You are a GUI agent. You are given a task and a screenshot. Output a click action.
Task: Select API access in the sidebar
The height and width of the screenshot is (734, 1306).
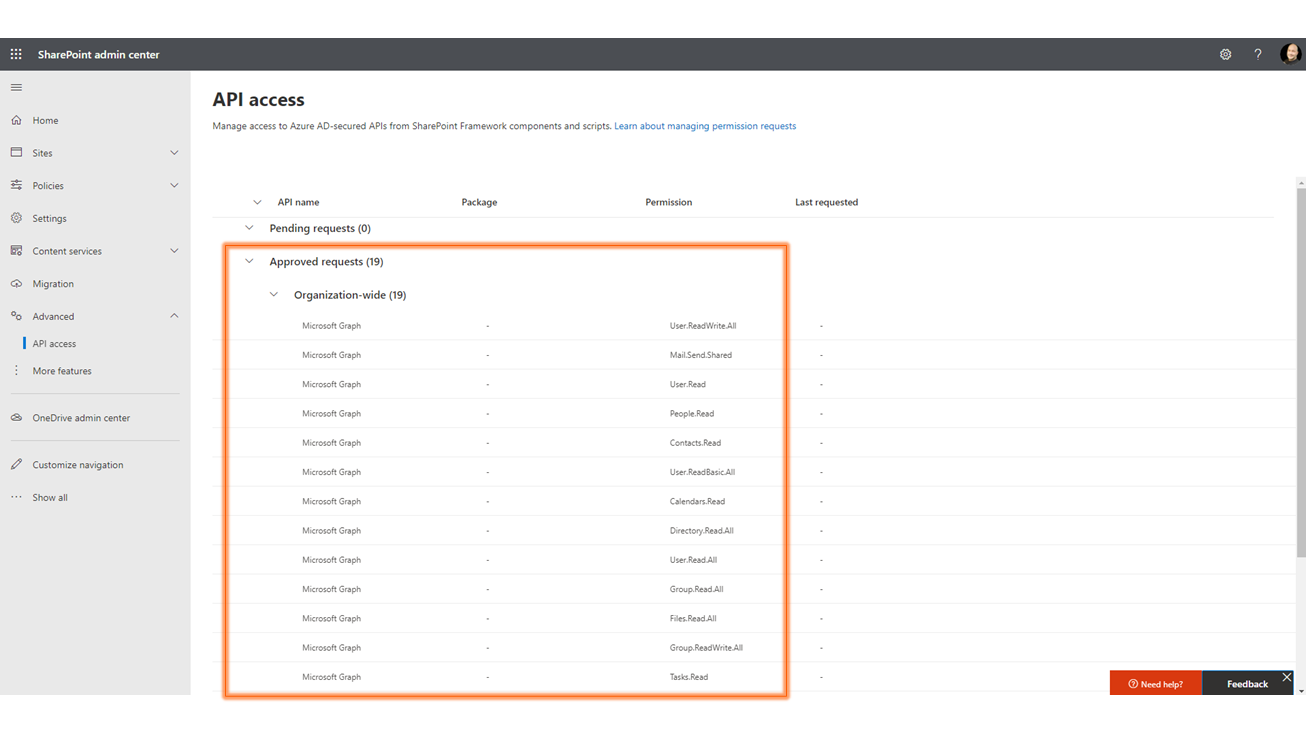[x=54, y=344]
